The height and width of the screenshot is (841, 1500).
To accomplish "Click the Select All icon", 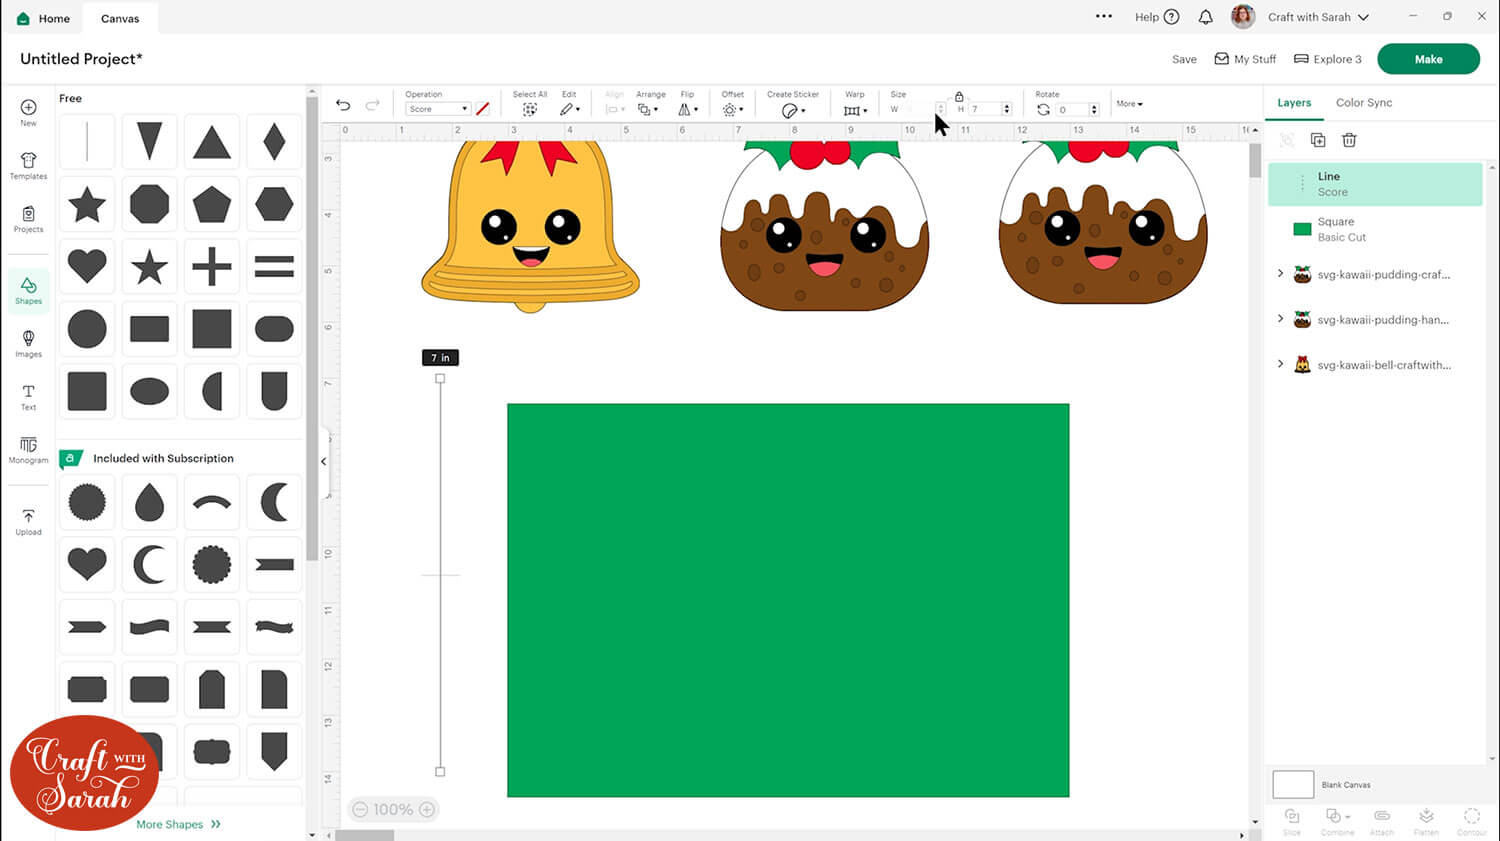I will pyautogui.click(x=530, y=109).
